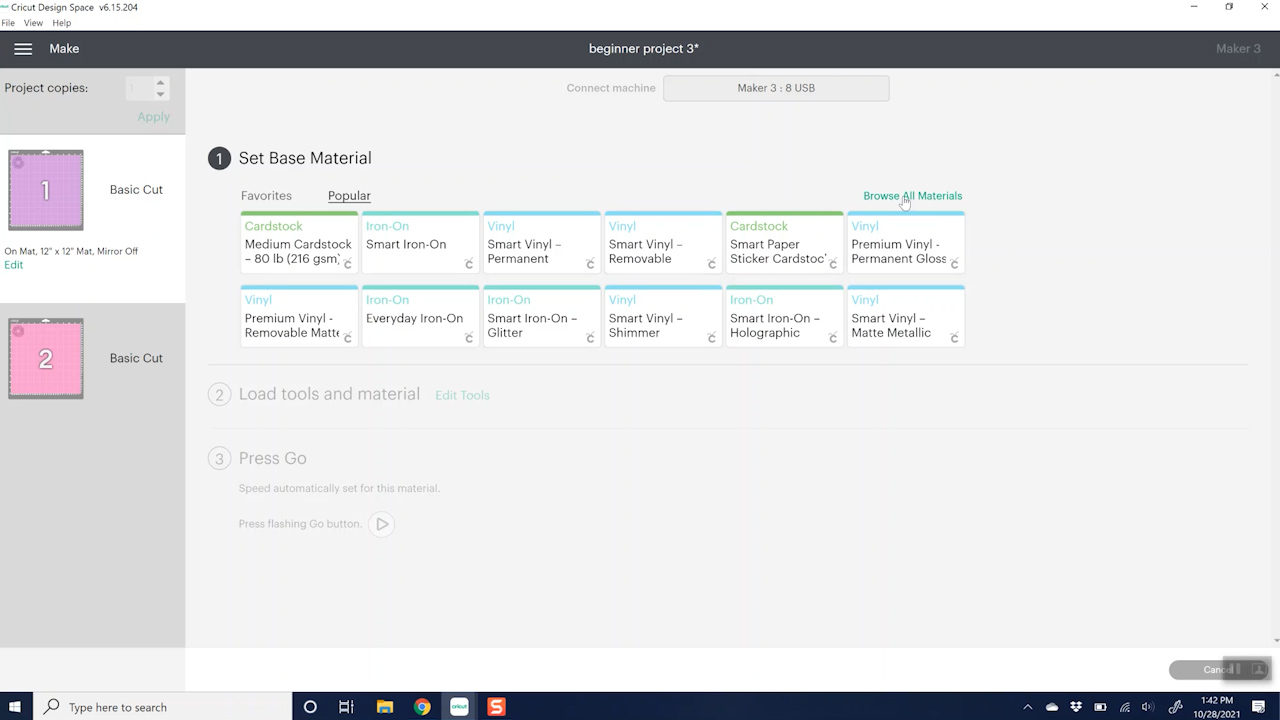Switch to Popular materials tab

(x=349, y=196)
